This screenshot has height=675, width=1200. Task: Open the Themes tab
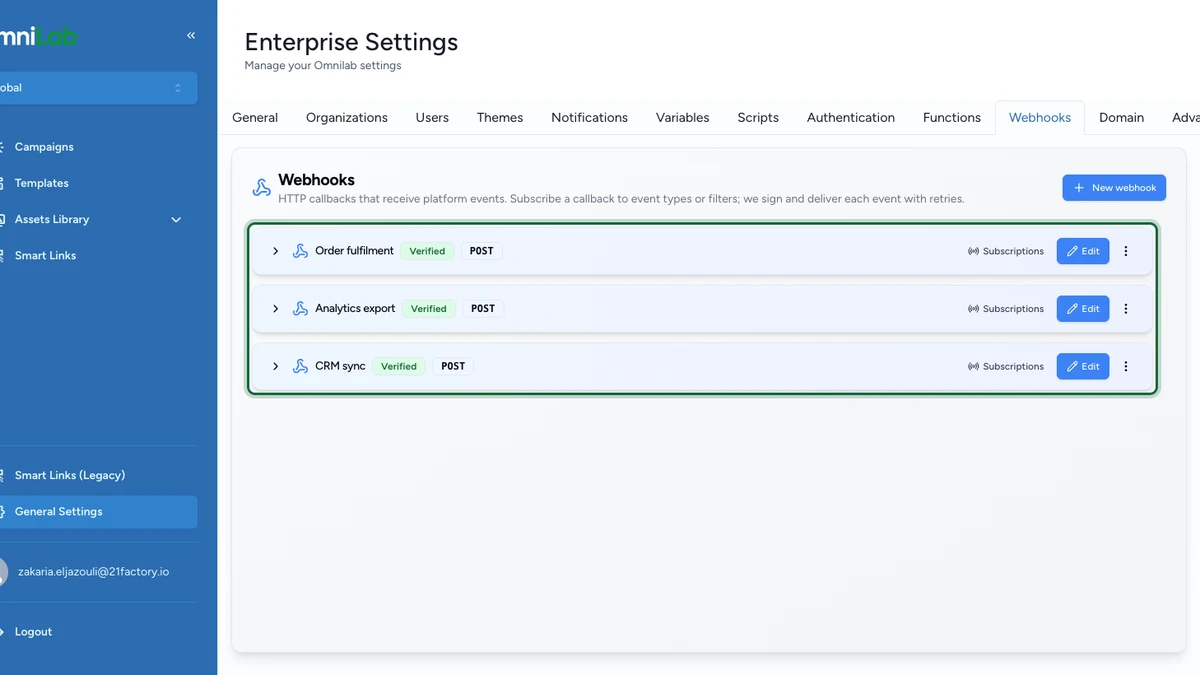tap(500, 117)
